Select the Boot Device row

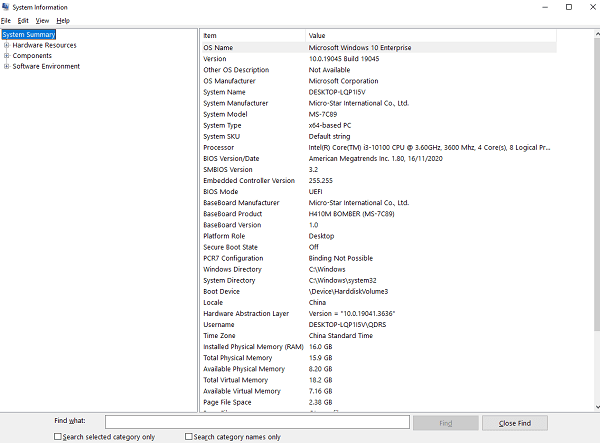pos(378,292)
